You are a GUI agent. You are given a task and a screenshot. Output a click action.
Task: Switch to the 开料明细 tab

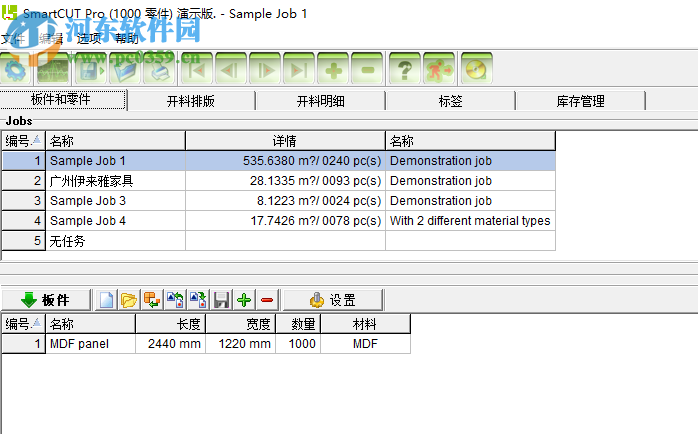pyautogui.click(x=321, y=101)
